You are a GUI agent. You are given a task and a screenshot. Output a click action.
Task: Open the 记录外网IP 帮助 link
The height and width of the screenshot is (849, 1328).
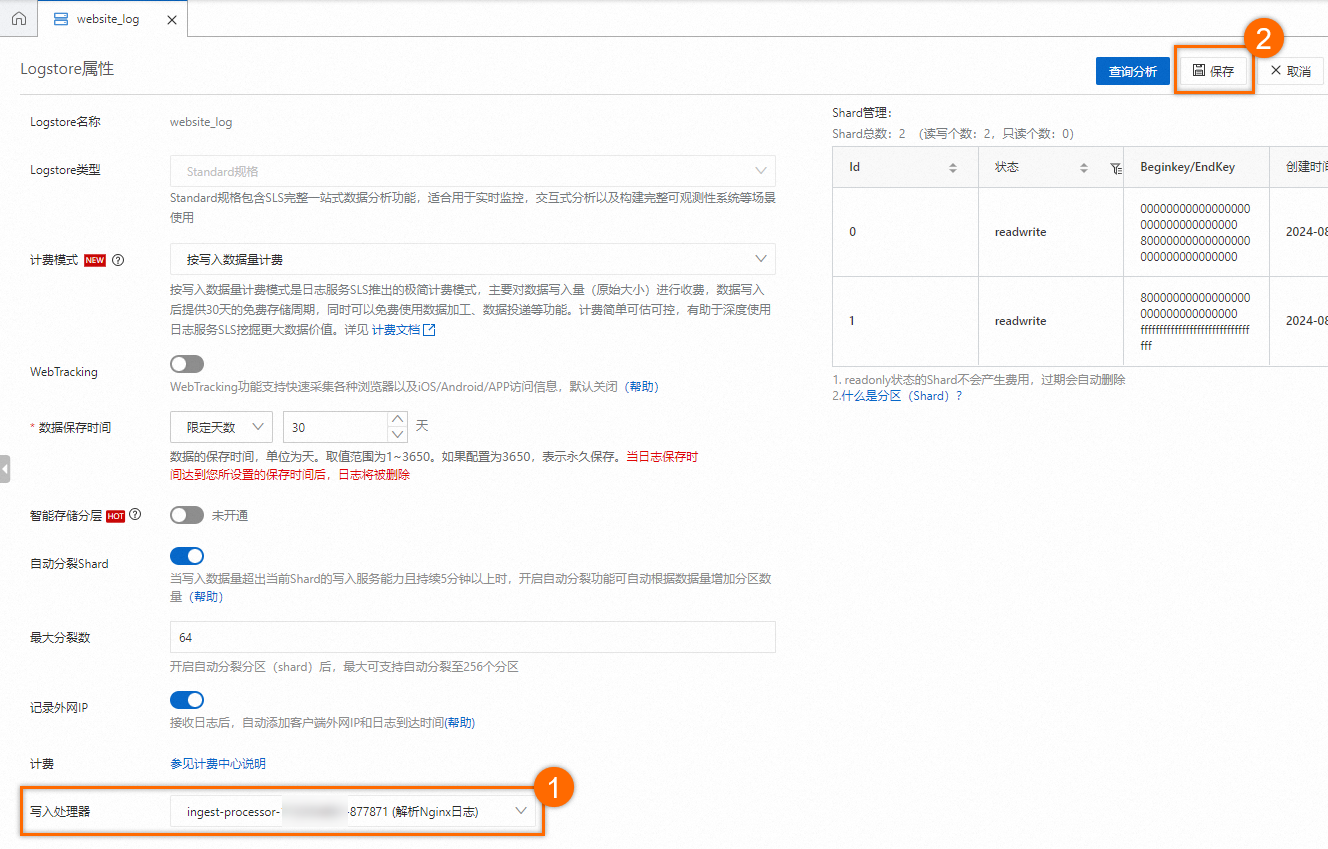pos(460,723)
